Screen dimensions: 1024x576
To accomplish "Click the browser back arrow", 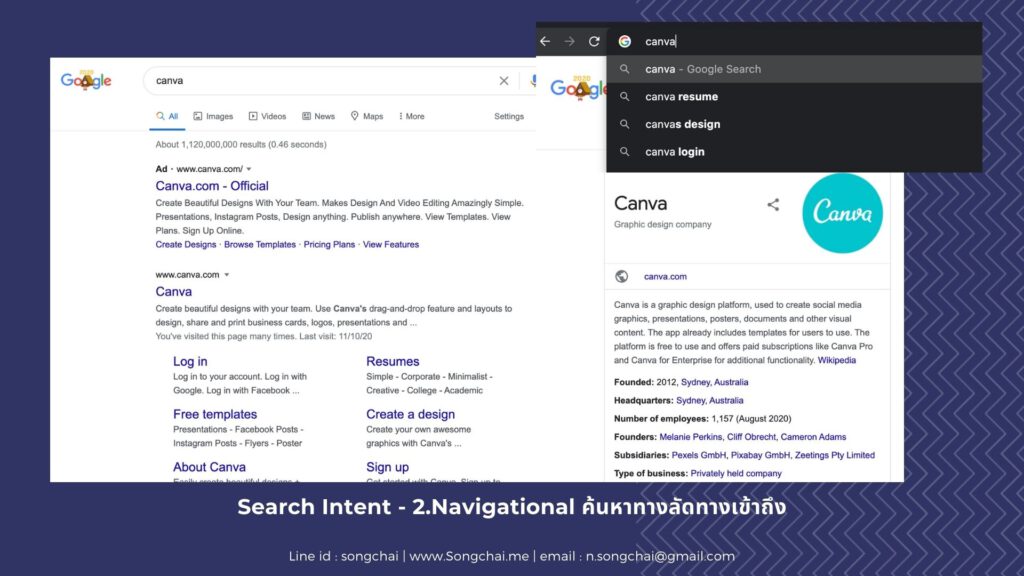I will (x=545, y=41).
